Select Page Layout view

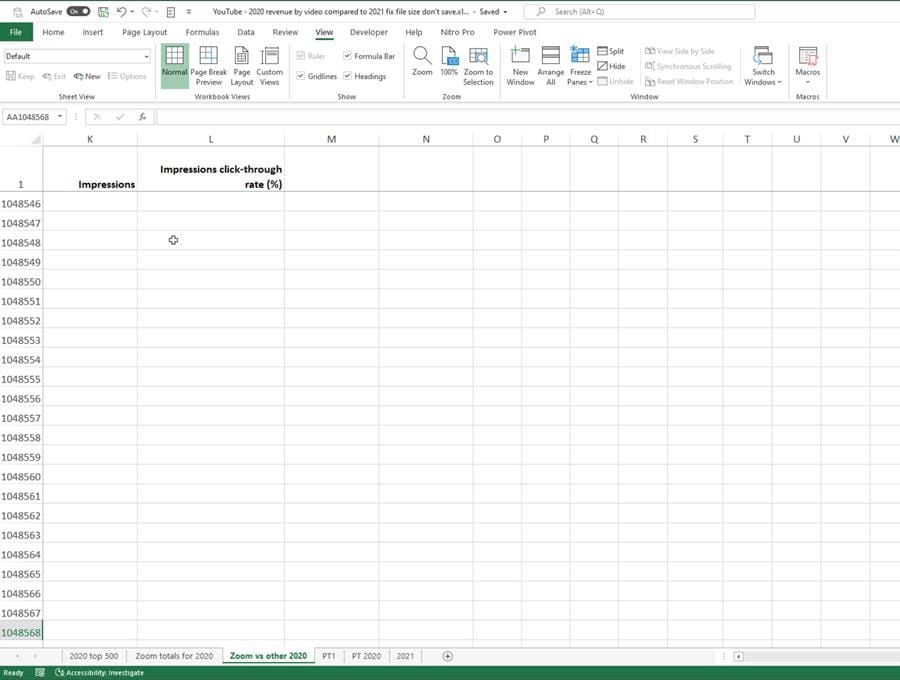click(240, 65)
